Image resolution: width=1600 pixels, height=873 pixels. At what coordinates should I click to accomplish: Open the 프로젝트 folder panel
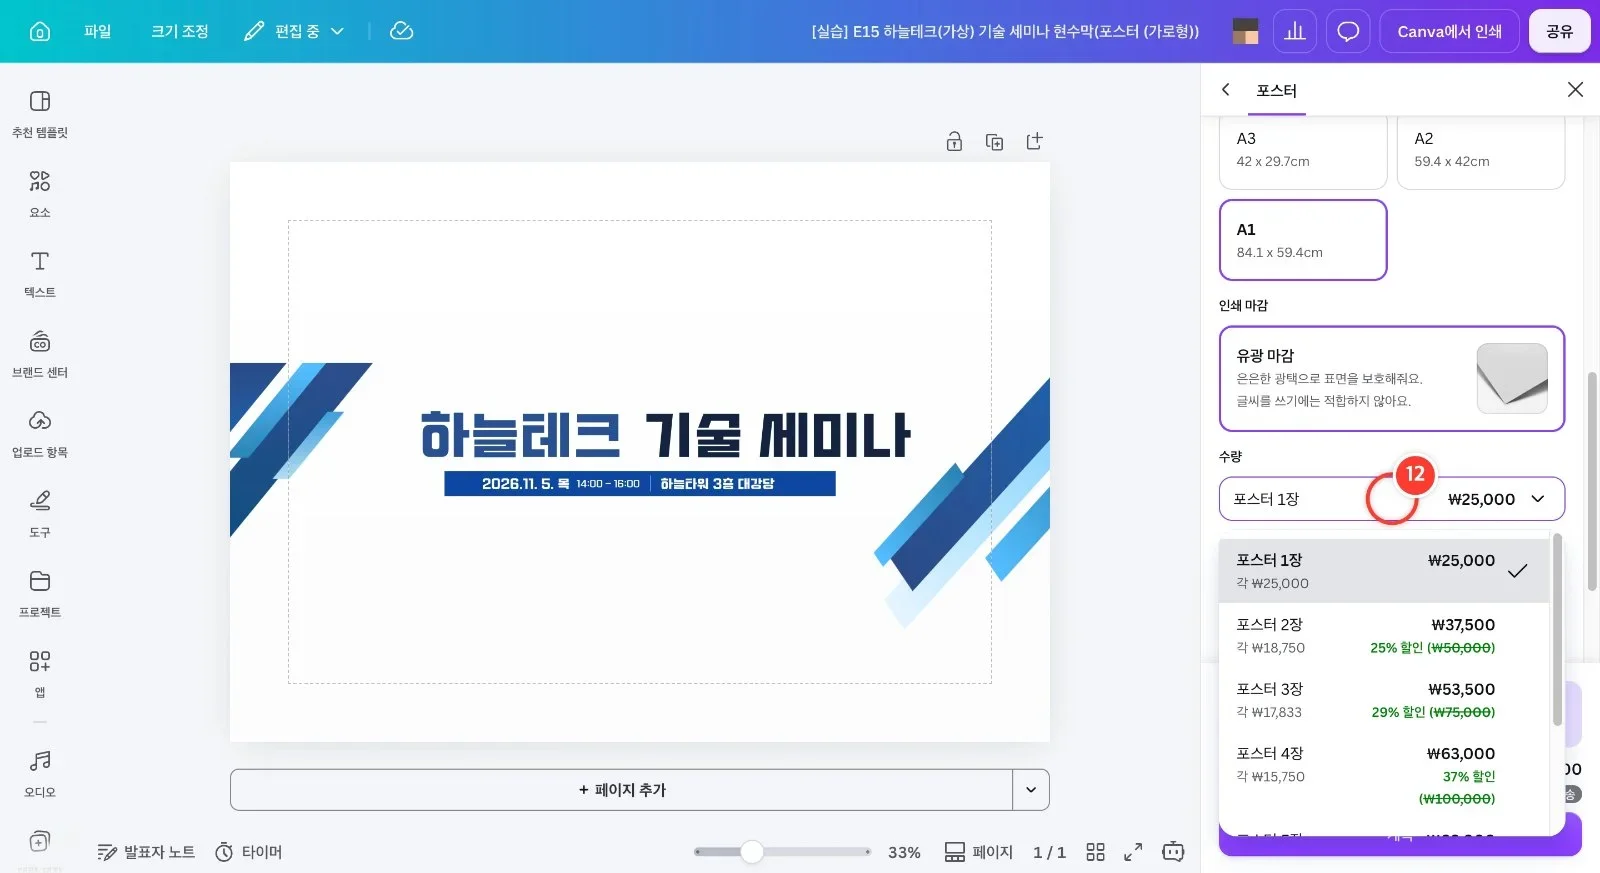pyautogui.click(x=40, y=593)
